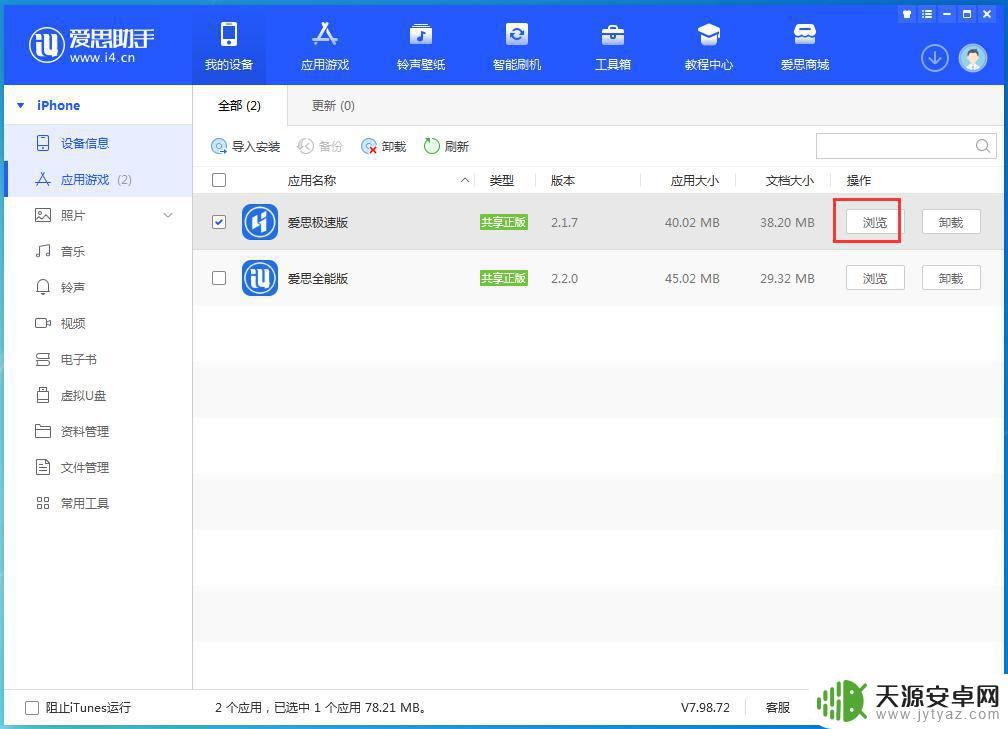
Task: Collapse the iPhone device tree
Action: point(21,105)
